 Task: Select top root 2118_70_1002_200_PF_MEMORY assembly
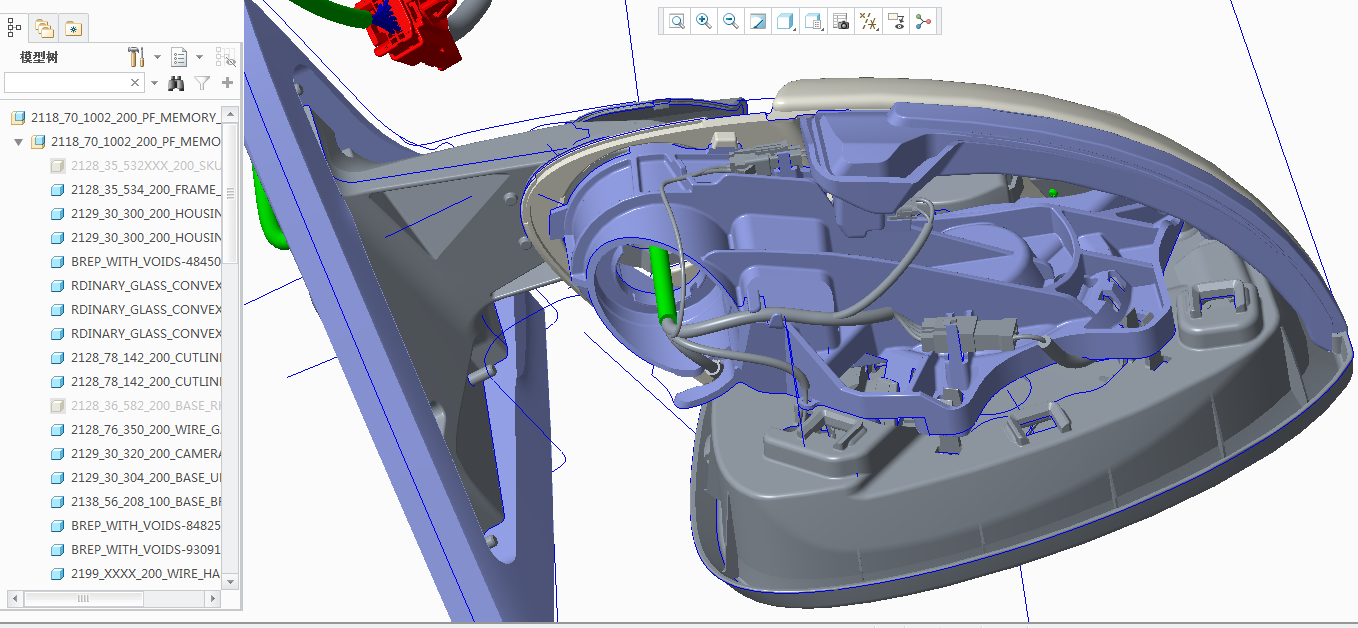click(x=114, y=118)
